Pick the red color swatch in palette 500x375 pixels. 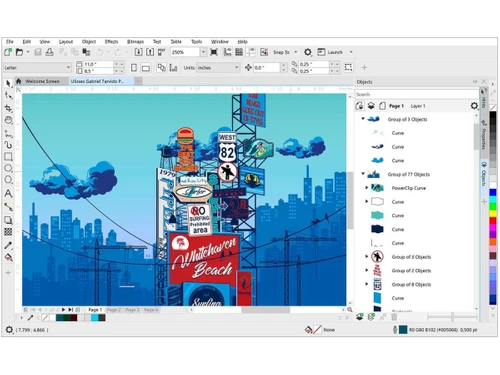(492, 220)
